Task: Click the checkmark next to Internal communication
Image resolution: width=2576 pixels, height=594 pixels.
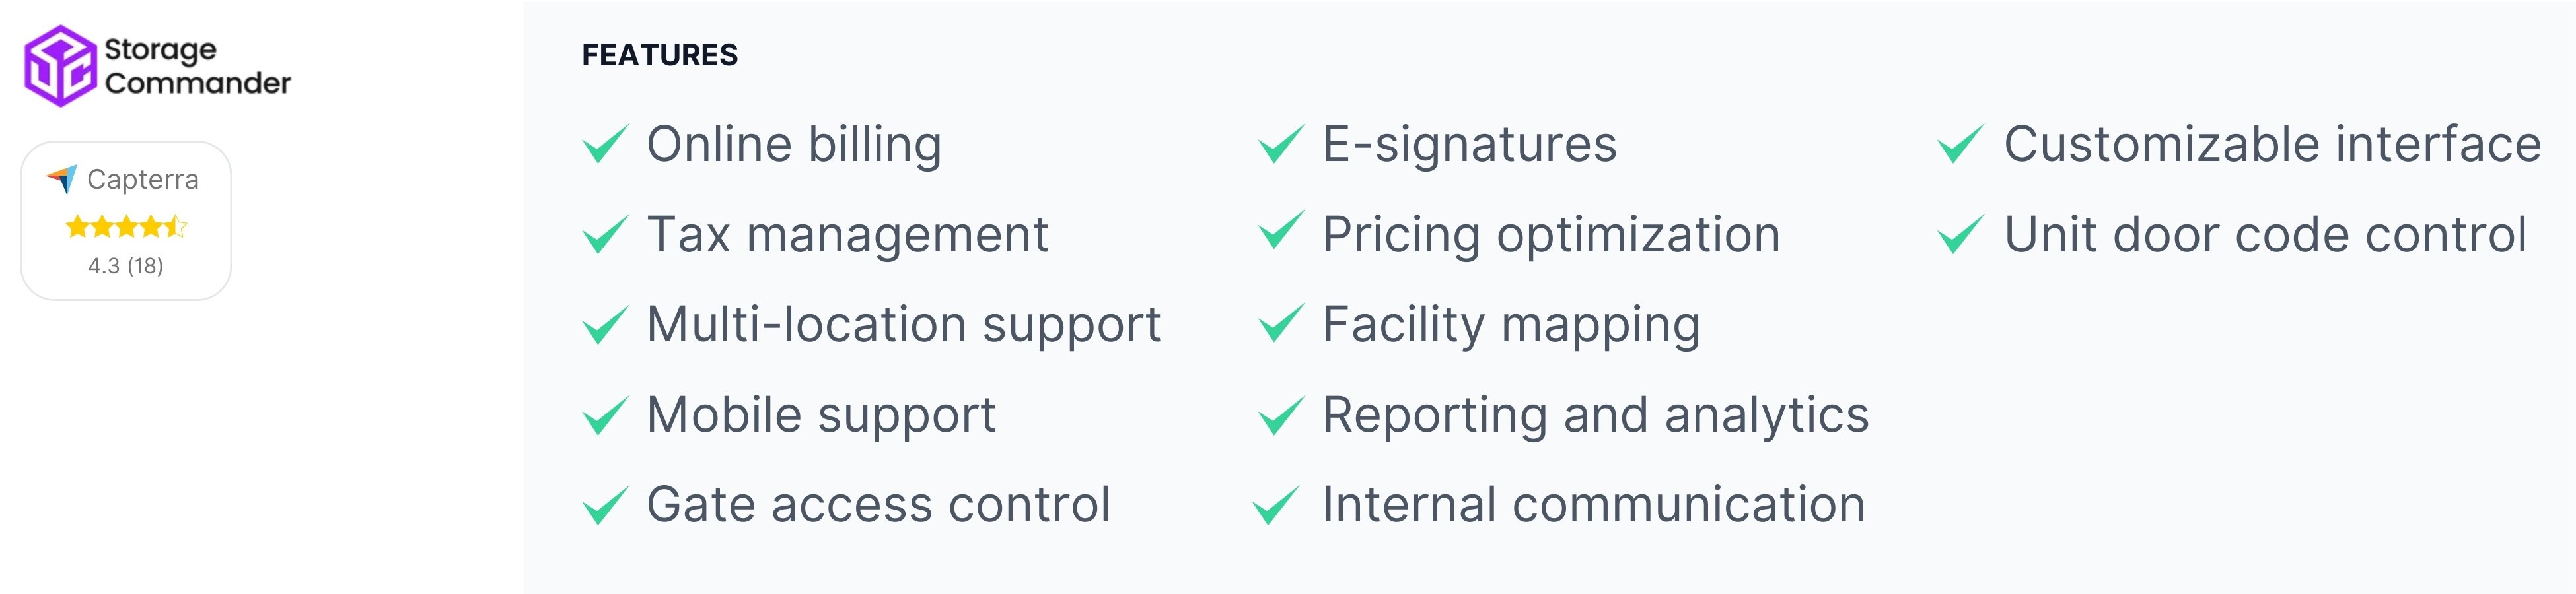Action: click(x=1276, y=505)
